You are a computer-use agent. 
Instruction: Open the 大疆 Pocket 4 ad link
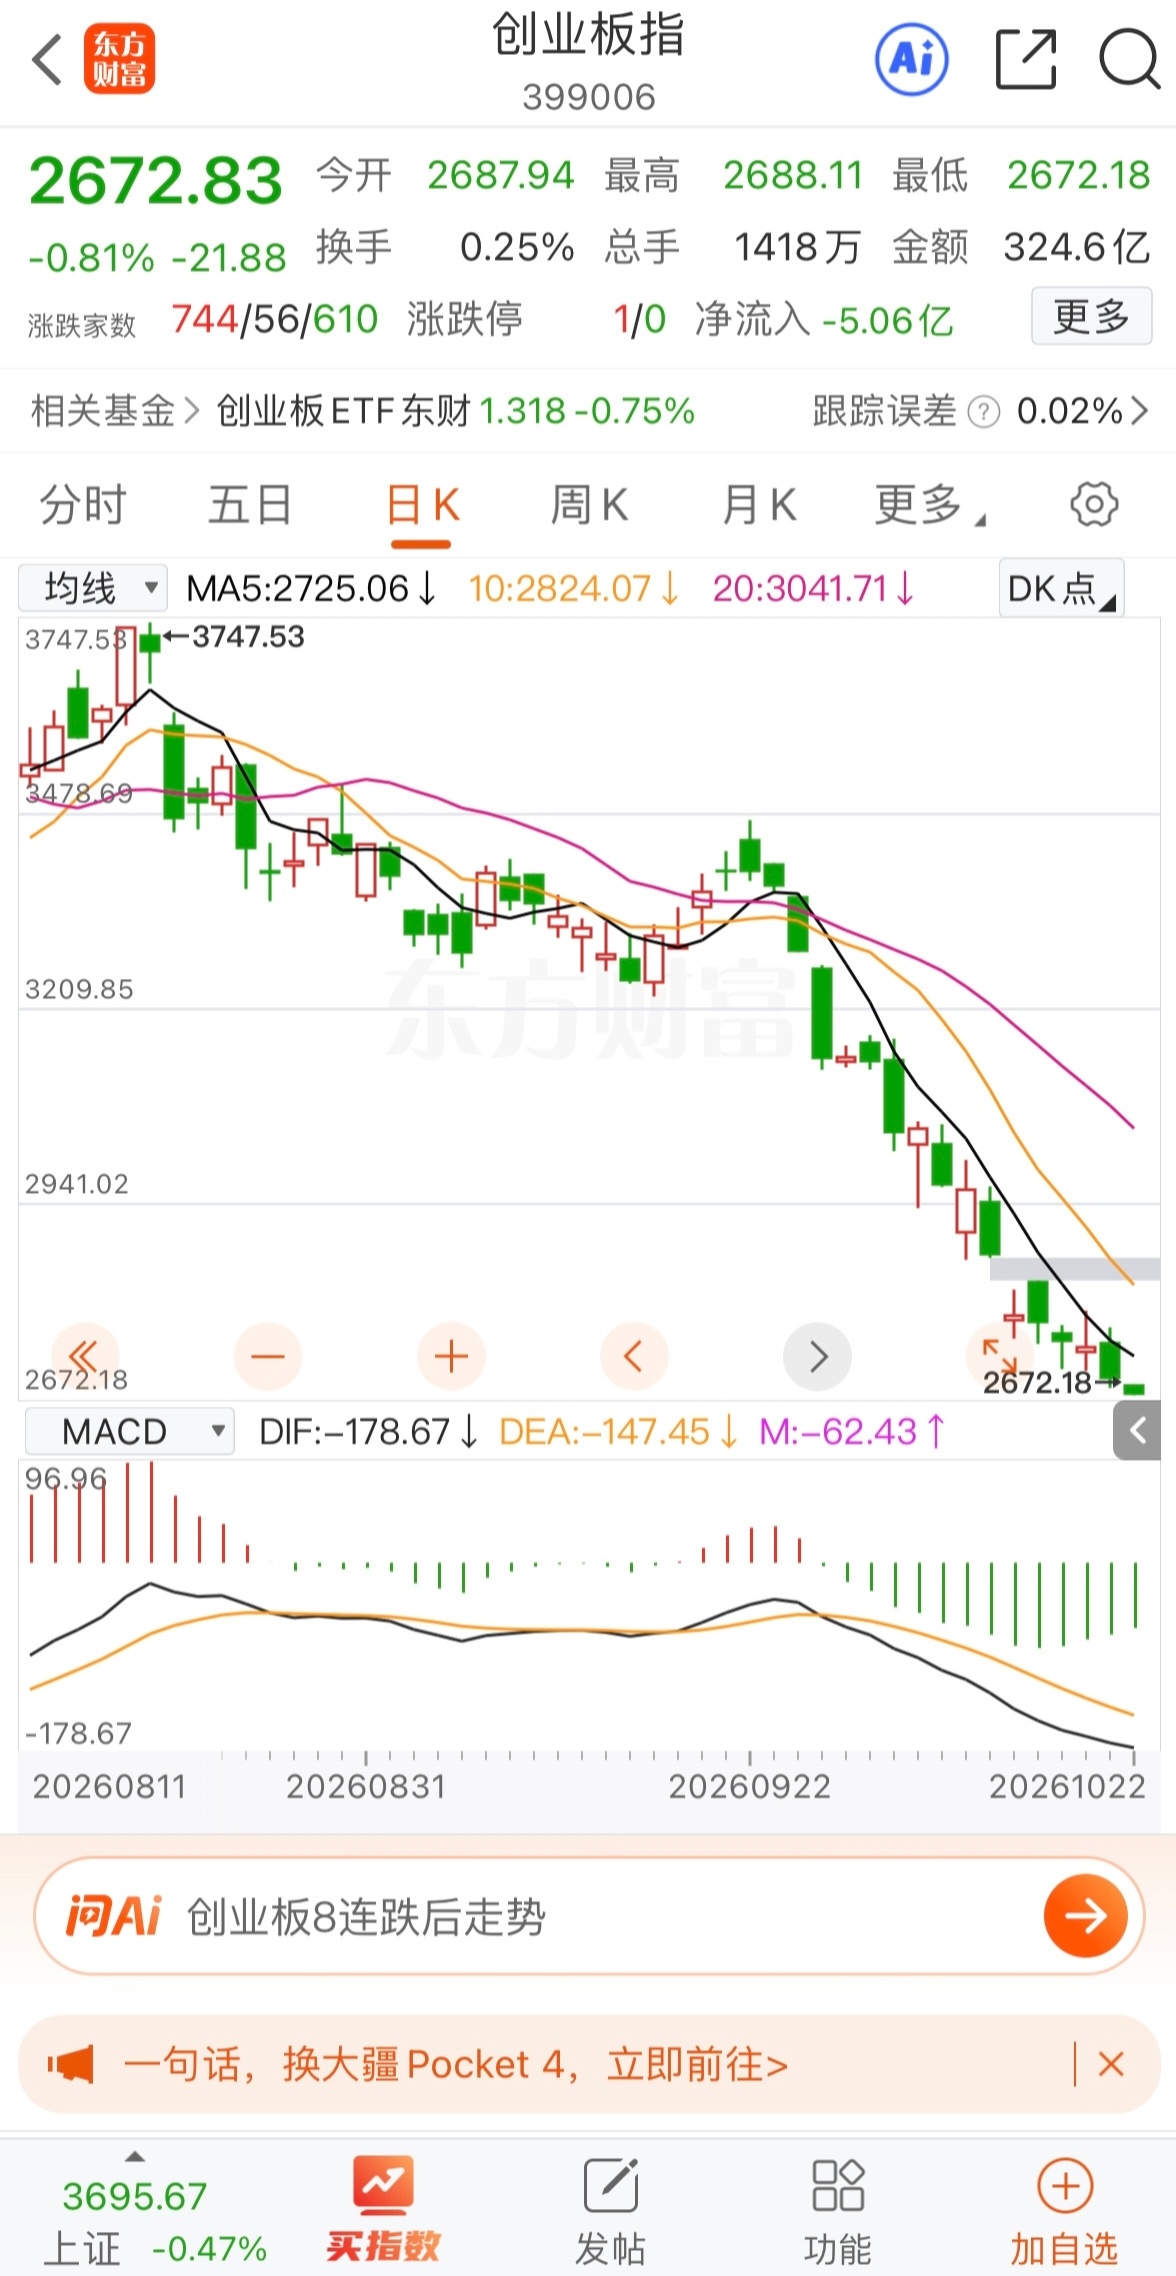coord(455,2064)
